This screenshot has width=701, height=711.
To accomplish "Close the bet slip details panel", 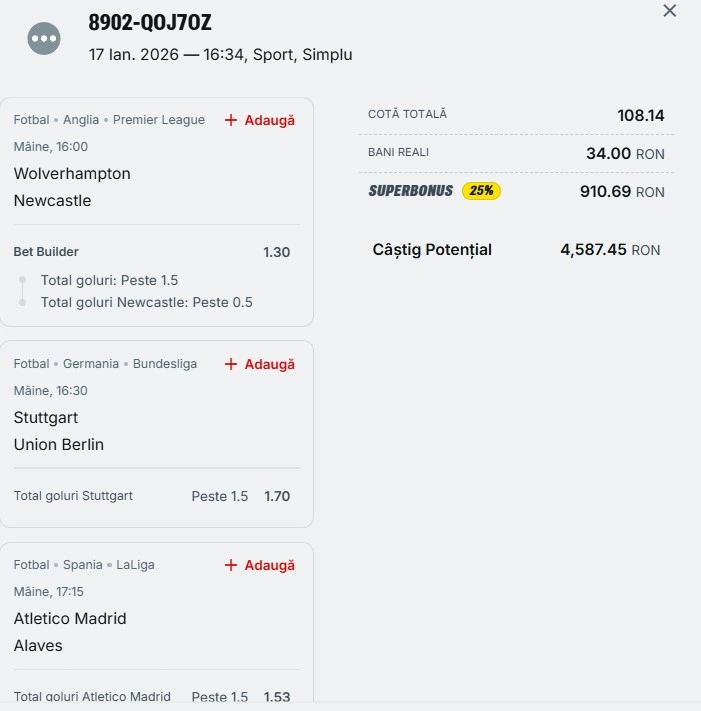I will coord(670,11).
